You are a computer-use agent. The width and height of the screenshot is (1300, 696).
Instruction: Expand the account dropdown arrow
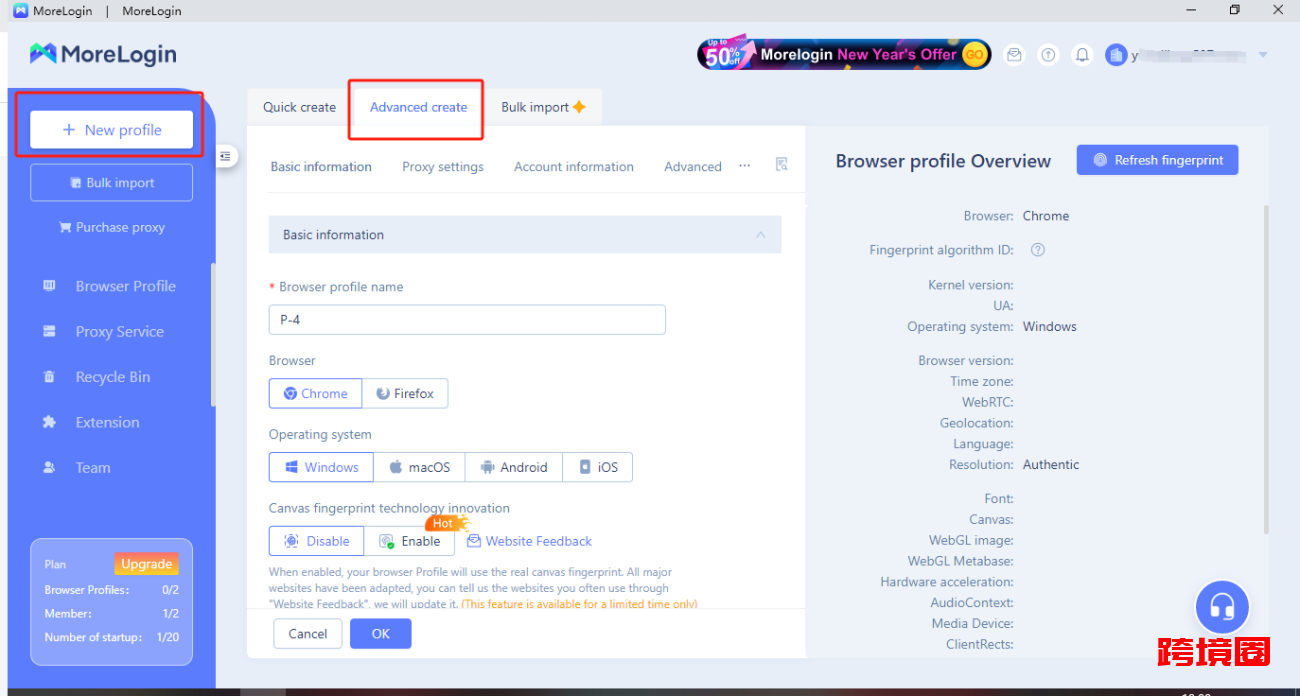pos(1263,55)
